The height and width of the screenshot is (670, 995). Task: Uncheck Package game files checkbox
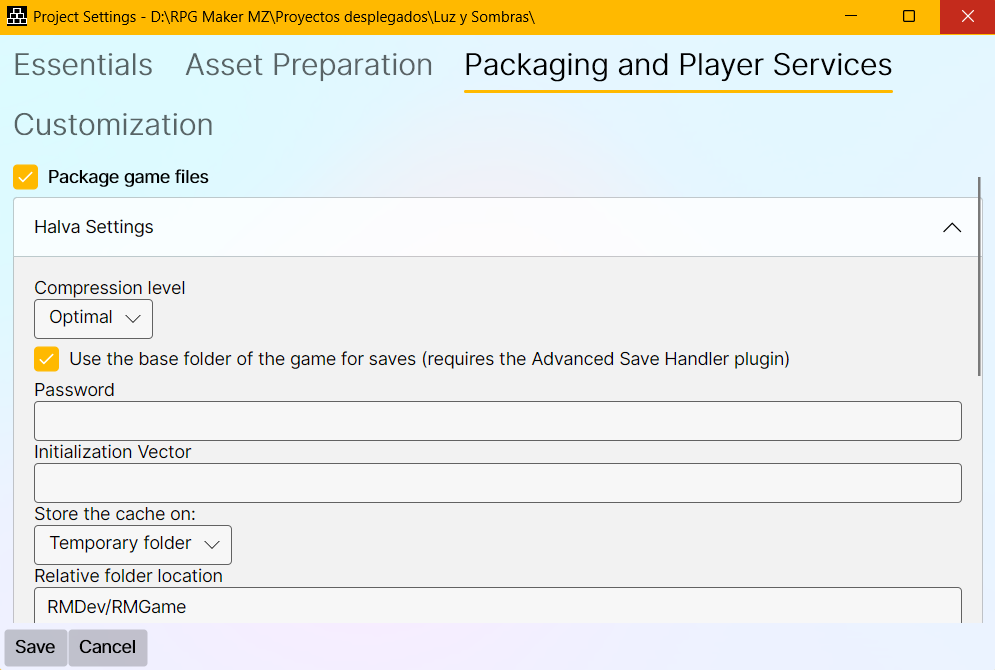[x=26, y=177]
